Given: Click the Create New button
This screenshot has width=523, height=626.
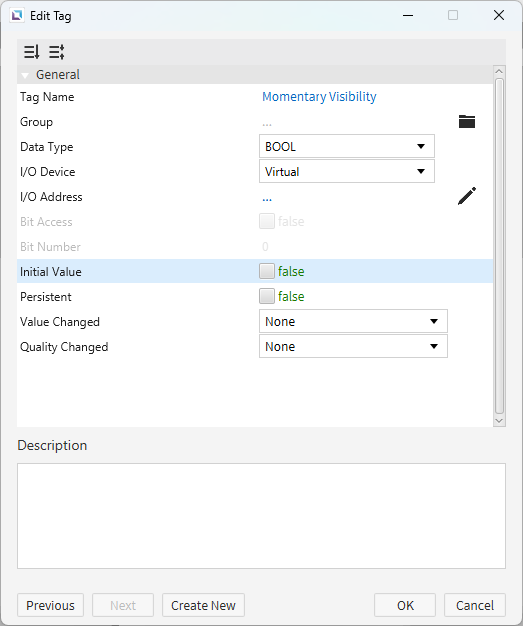Looking at the screenshot, I should (203, 605).
